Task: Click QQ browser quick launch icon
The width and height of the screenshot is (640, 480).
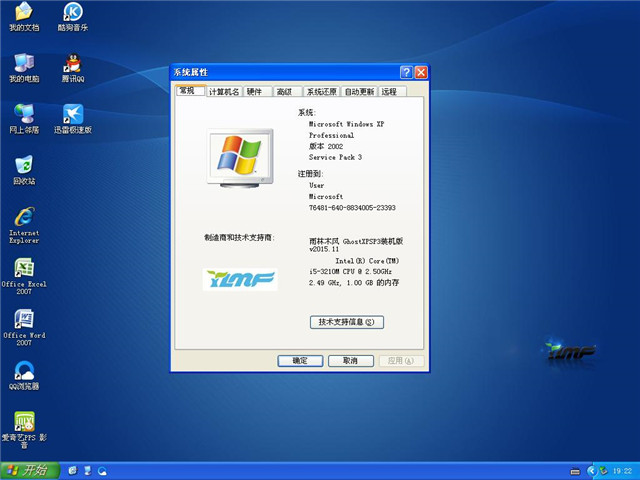Action: pos(102,471)
